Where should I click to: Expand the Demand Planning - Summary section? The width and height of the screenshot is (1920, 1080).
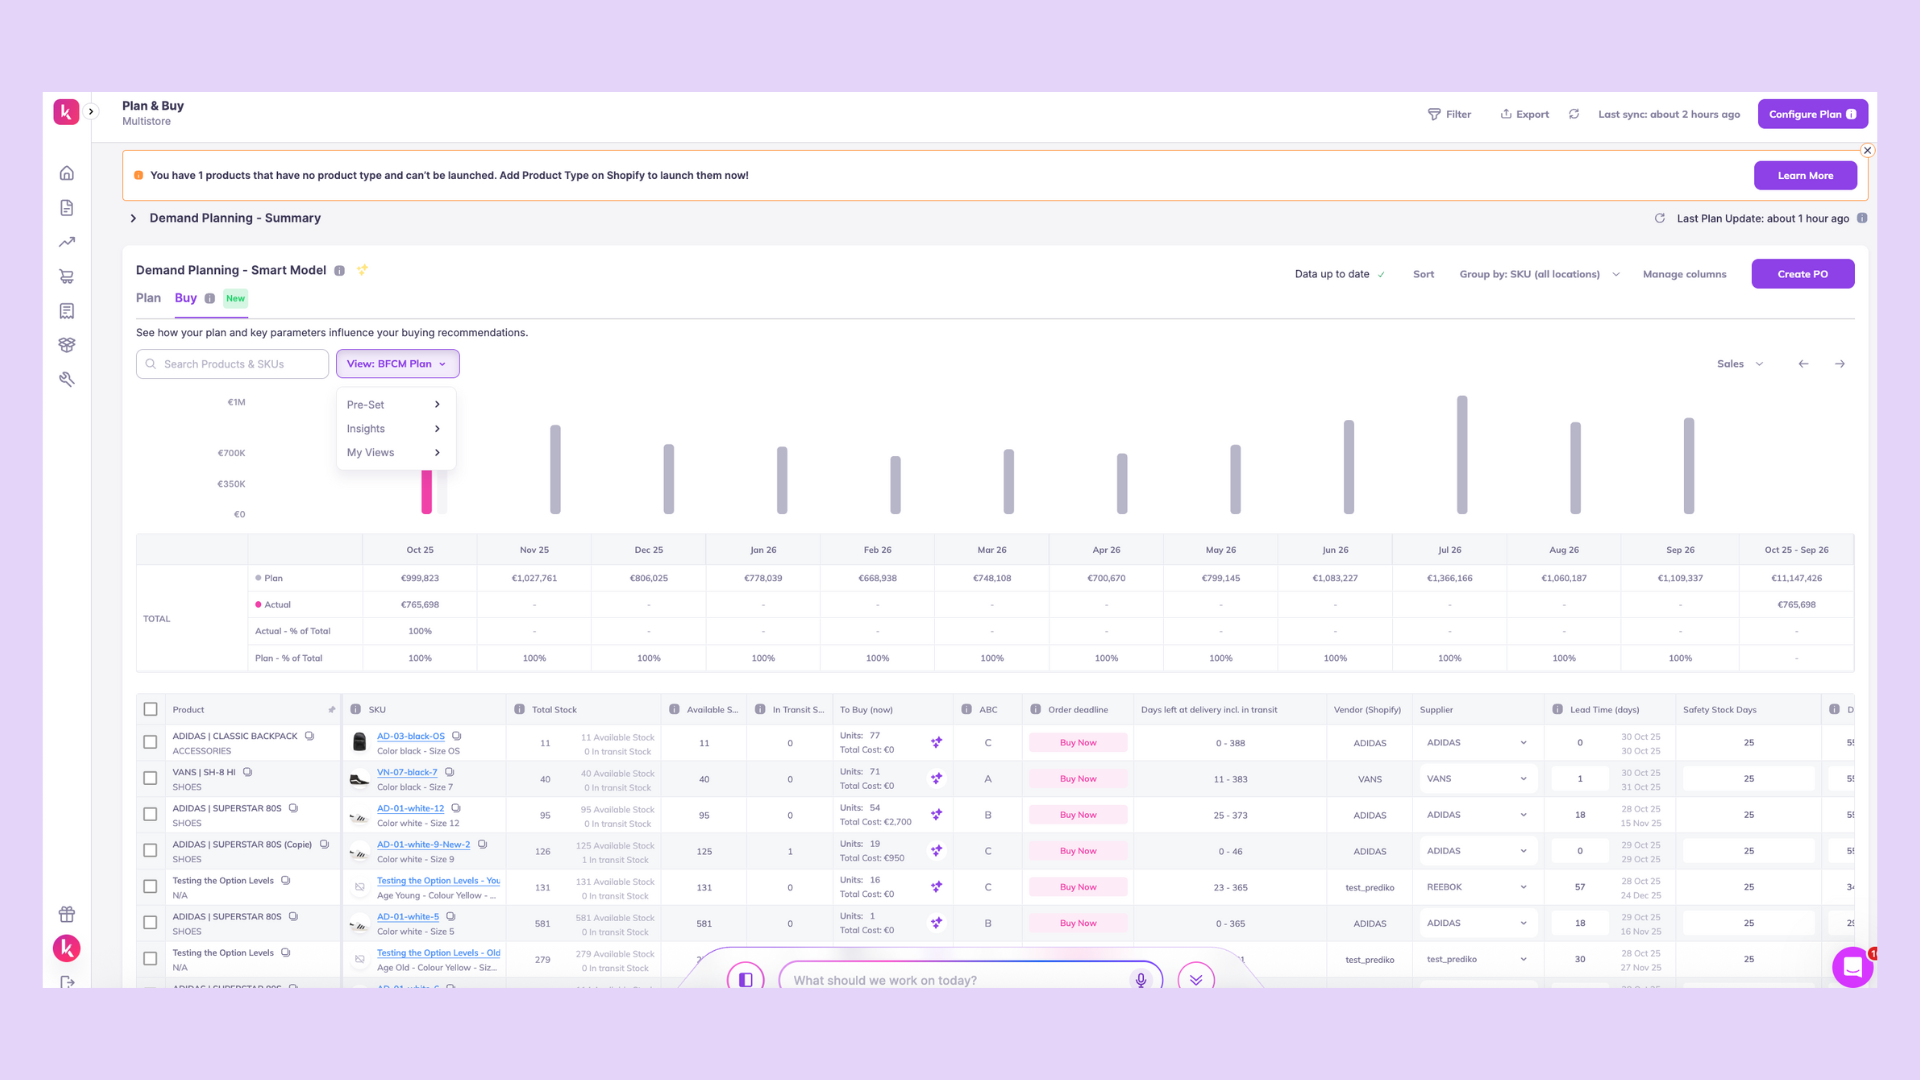[x=133, y=218]
